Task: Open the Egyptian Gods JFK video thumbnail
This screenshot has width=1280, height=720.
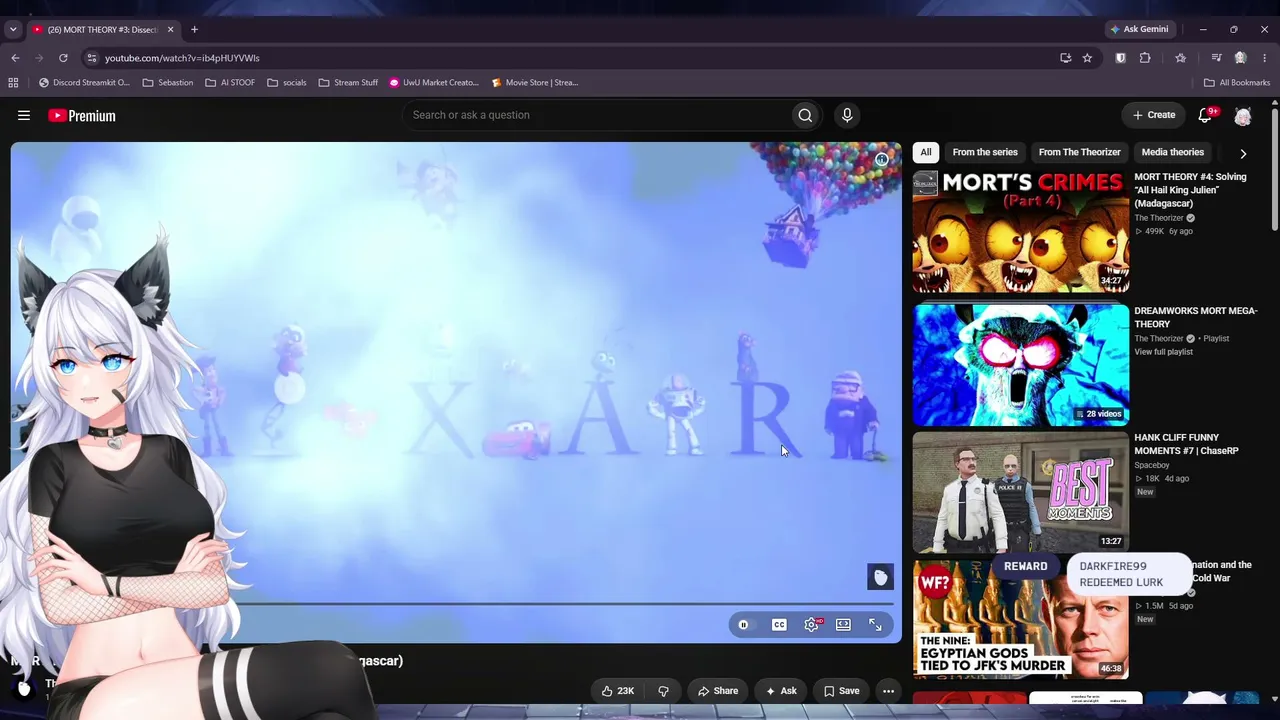Action: (1021, 619)
